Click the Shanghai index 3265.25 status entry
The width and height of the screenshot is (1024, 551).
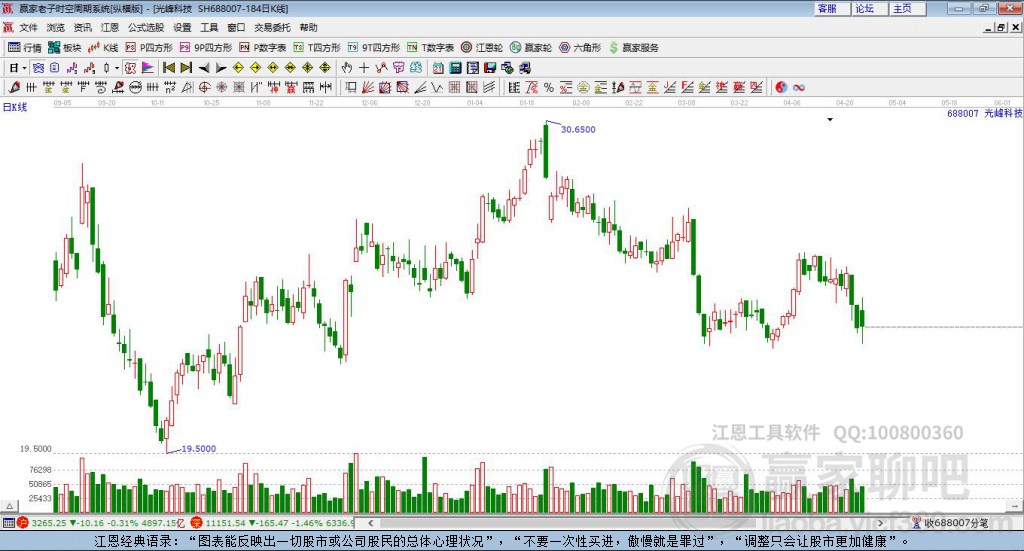tap(103, 523)
